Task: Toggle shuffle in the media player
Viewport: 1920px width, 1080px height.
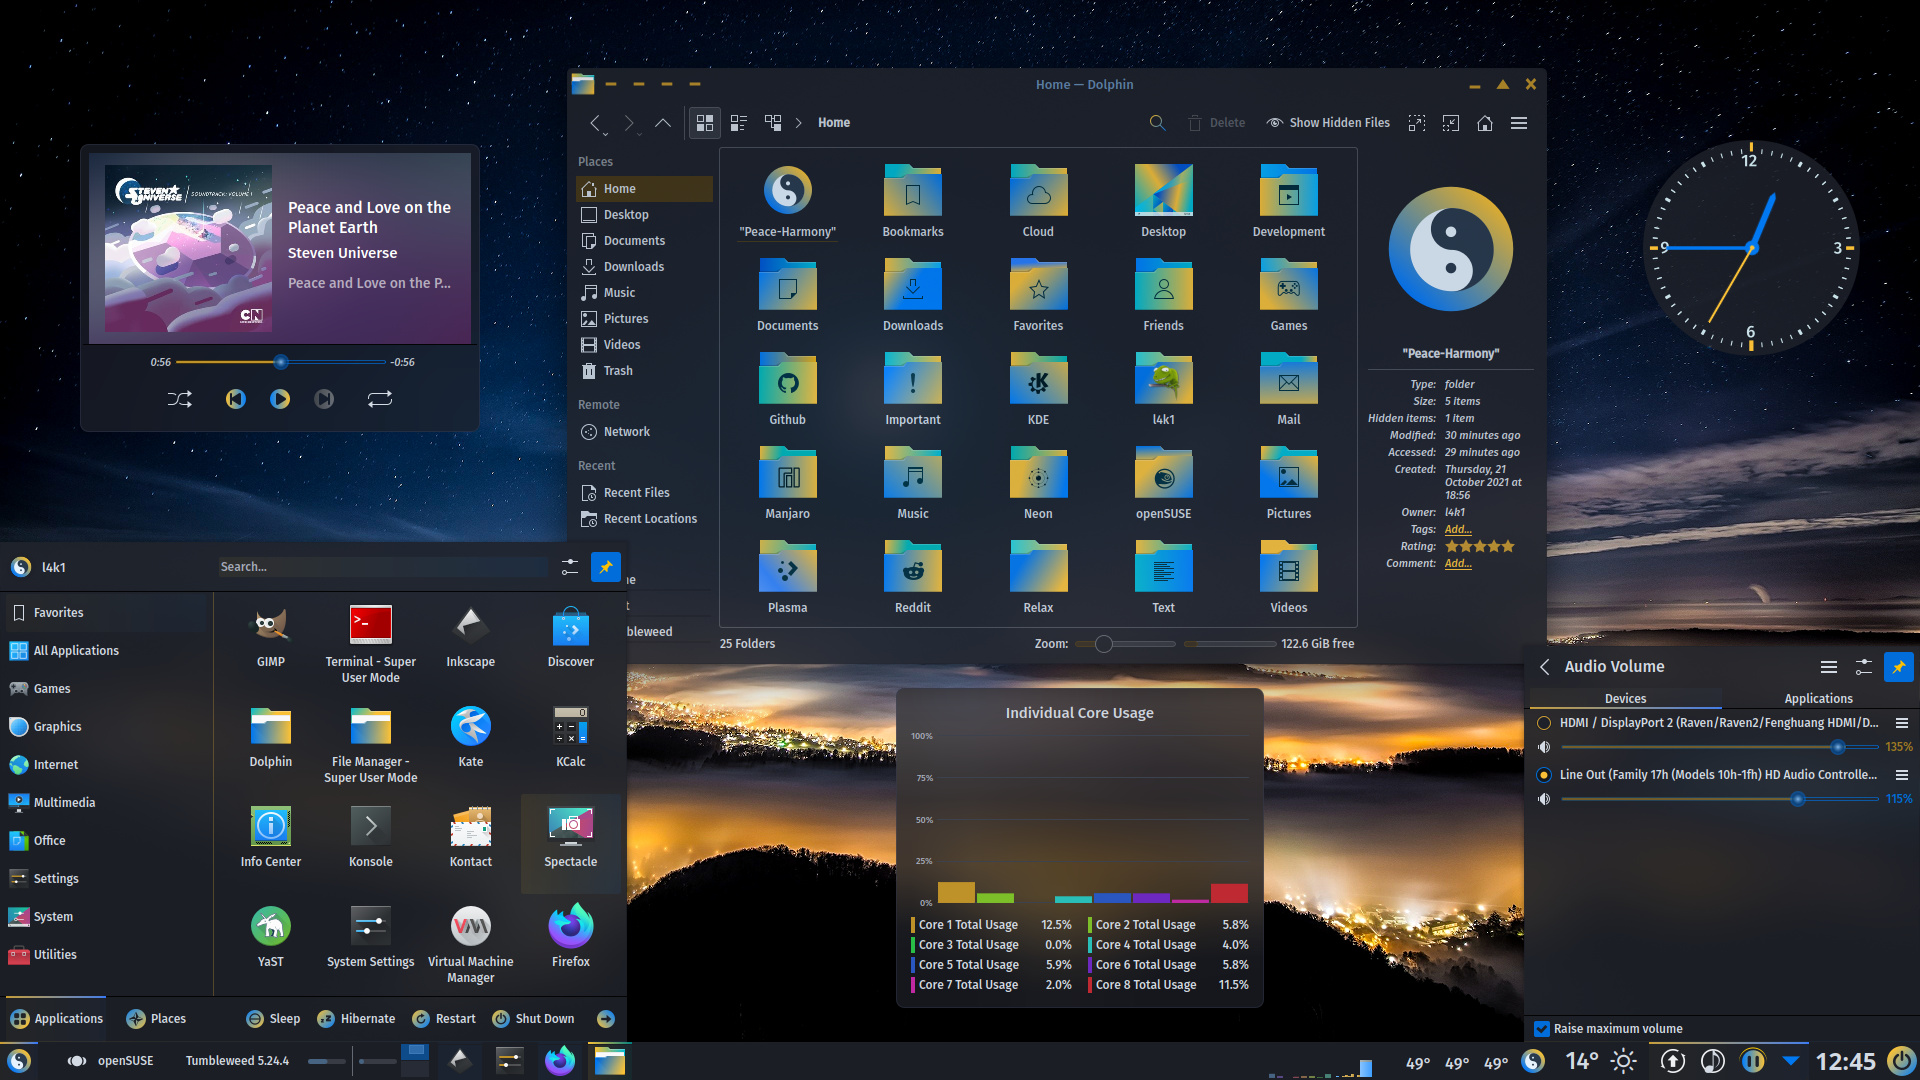Action: (180, 399)
